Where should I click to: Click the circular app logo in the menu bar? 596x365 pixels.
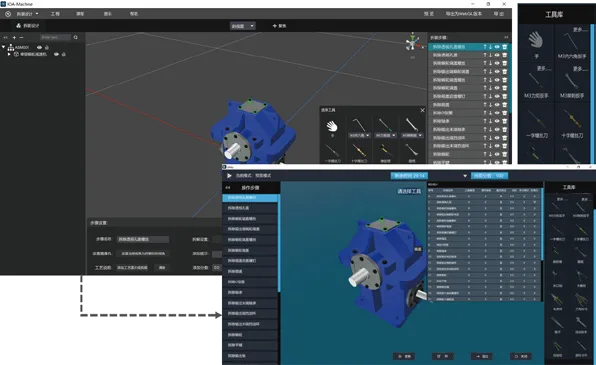[x=8, y=14]
